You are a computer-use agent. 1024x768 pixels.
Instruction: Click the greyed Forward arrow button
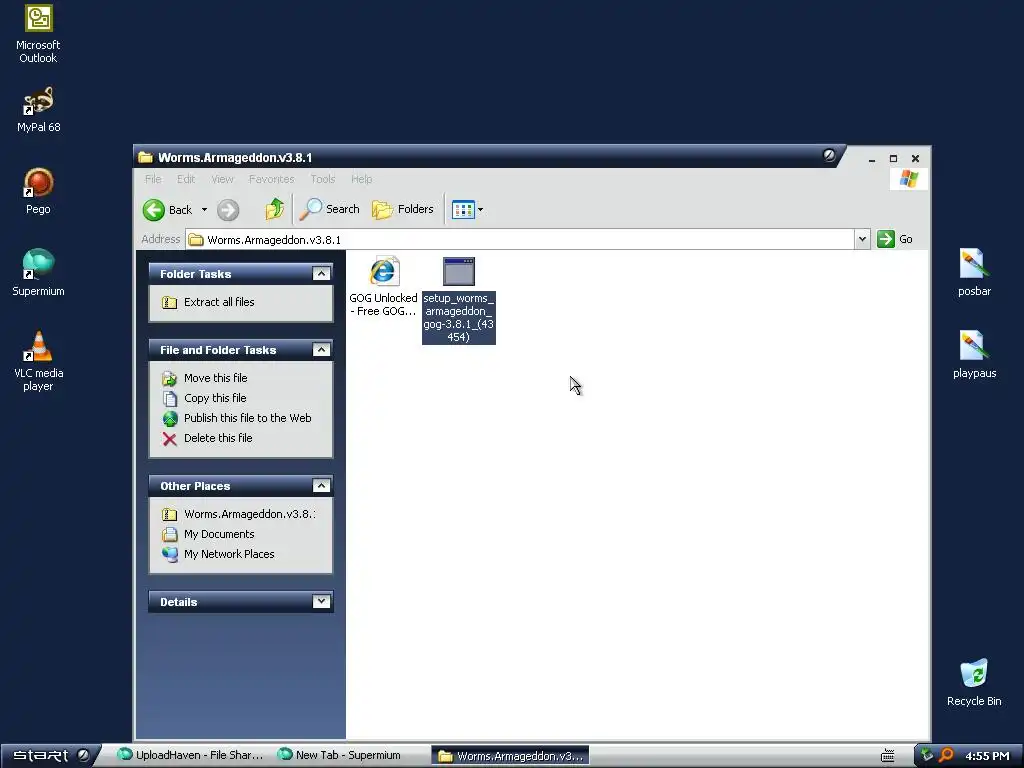(x=228, y=210)
